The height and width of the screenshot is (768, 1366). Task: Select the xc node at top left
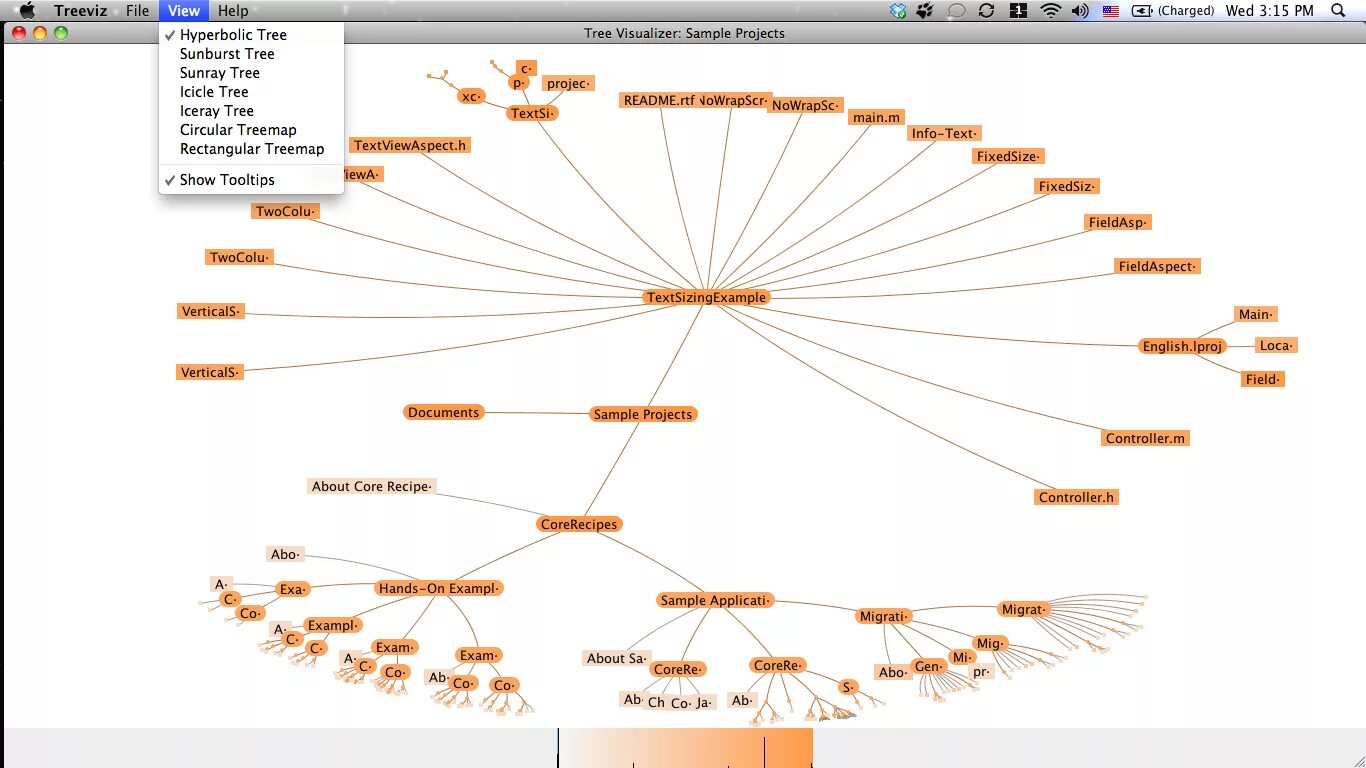tap(471, 97)
